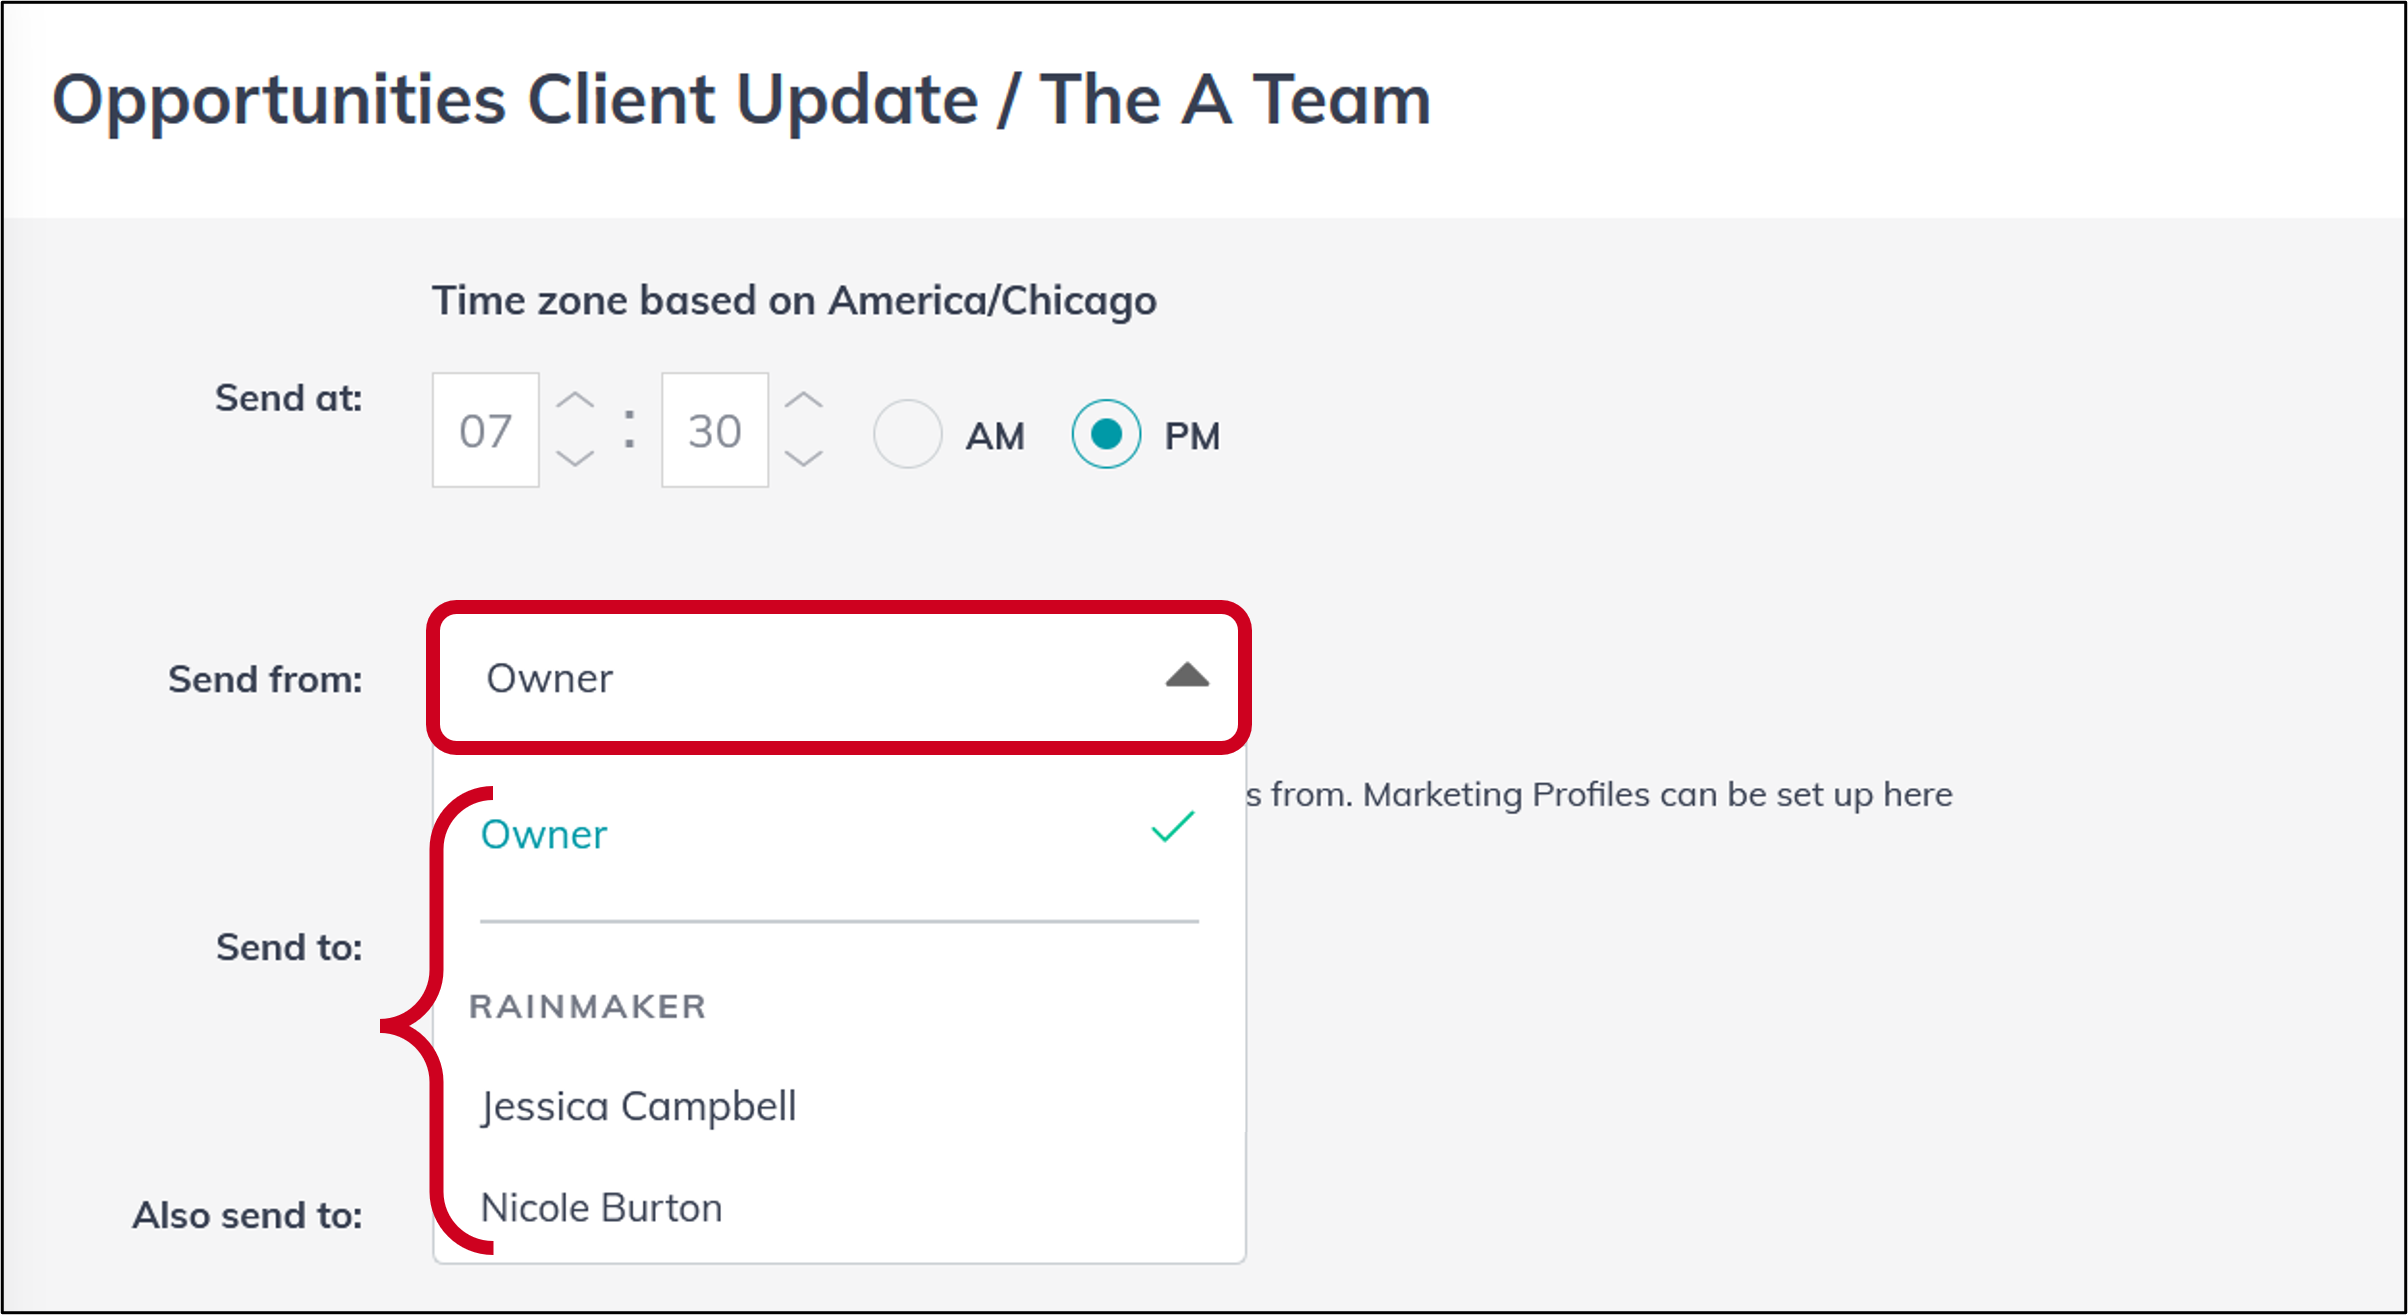Viewport: 2408px width, 1315px height.
Task: Decrease the hour with the down arrow
Action: pyautogui.click(x=575, y=459)
